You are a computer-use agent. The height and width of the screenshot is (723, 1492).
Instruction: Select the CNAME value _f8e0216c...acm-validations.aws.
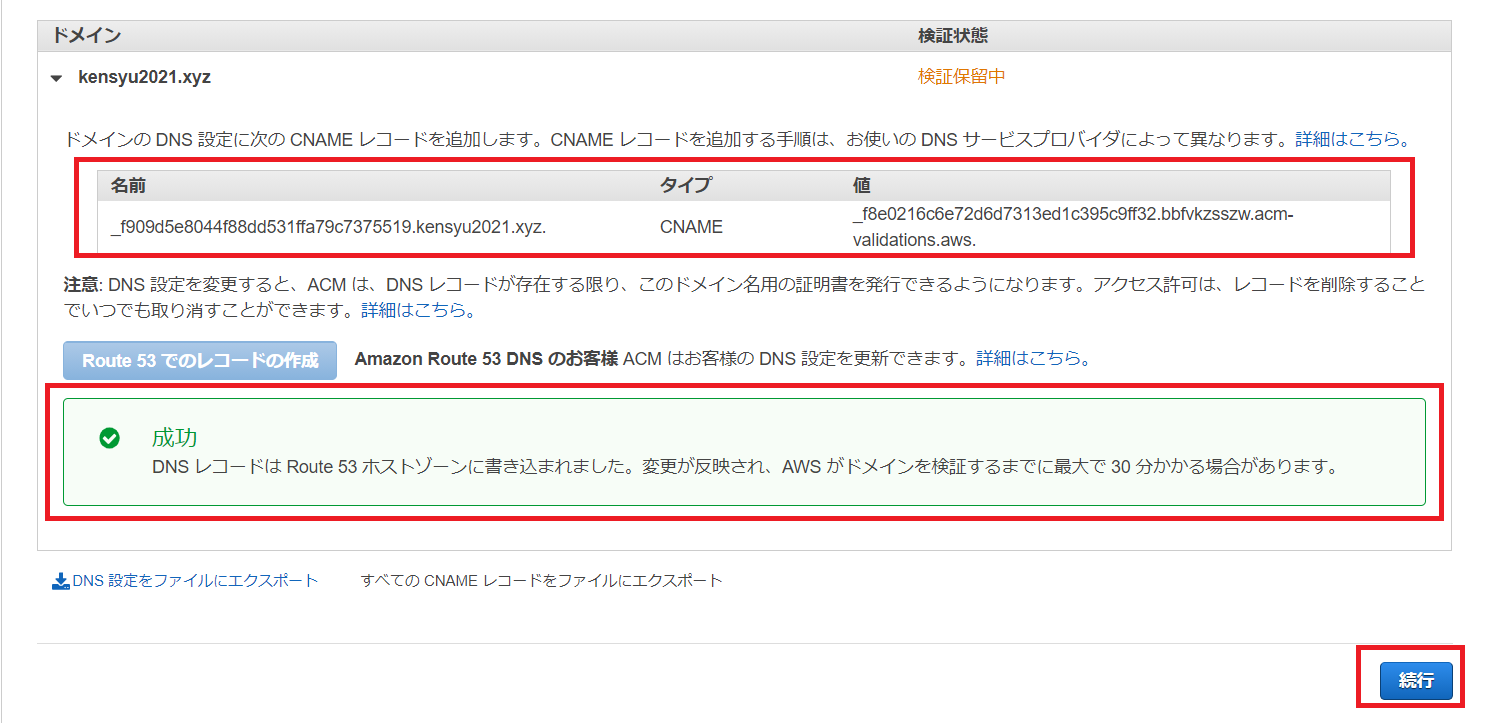pos(1073,227)
